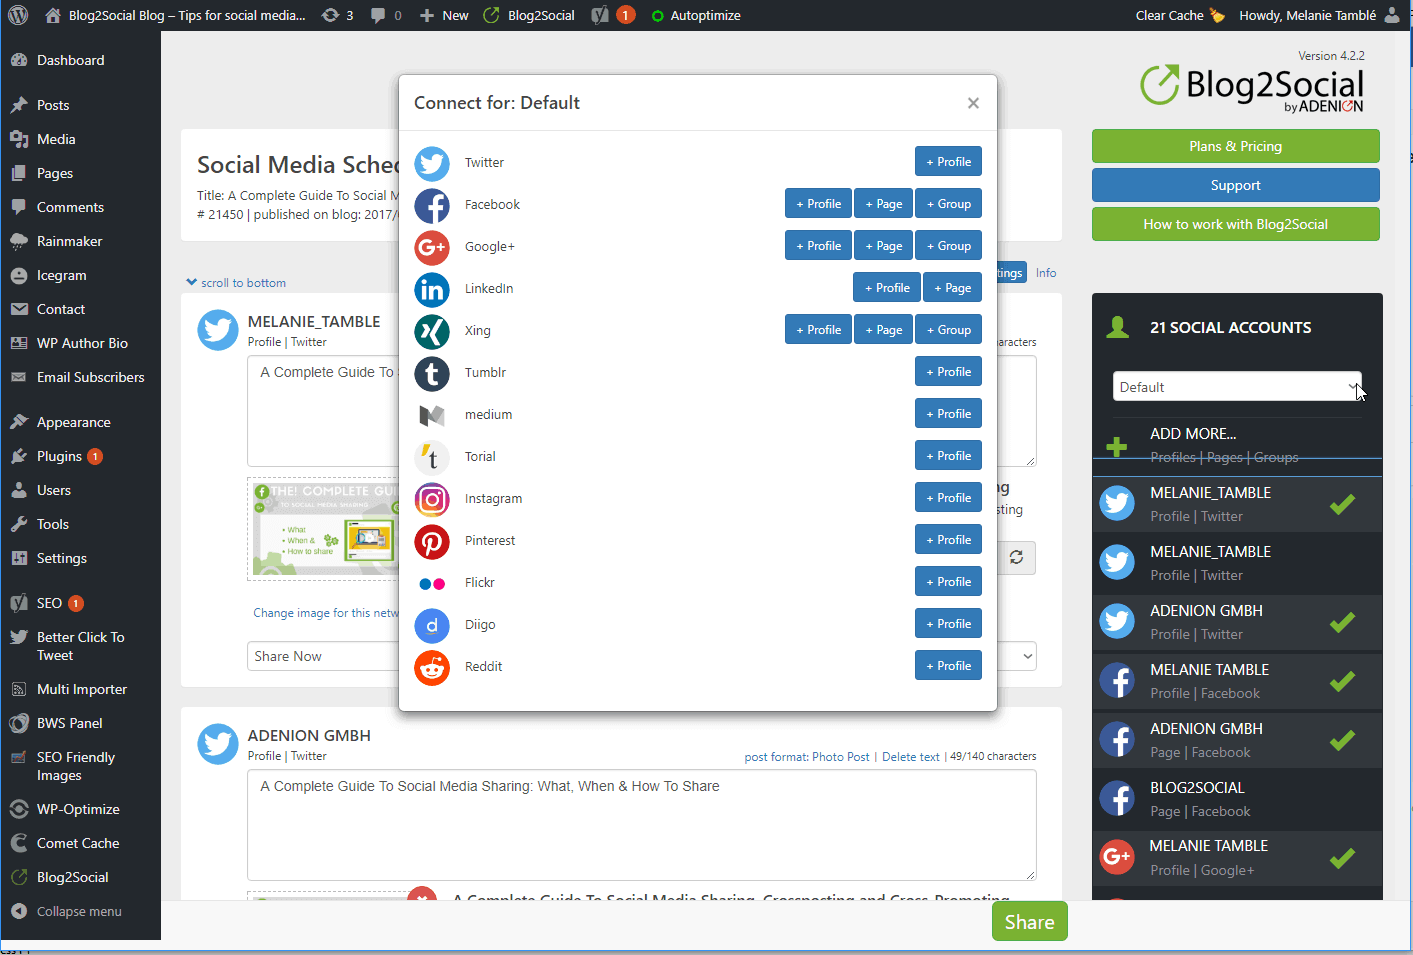Select the Reddit icon in the network list
1413x955 pixels.
pos(432,666)
